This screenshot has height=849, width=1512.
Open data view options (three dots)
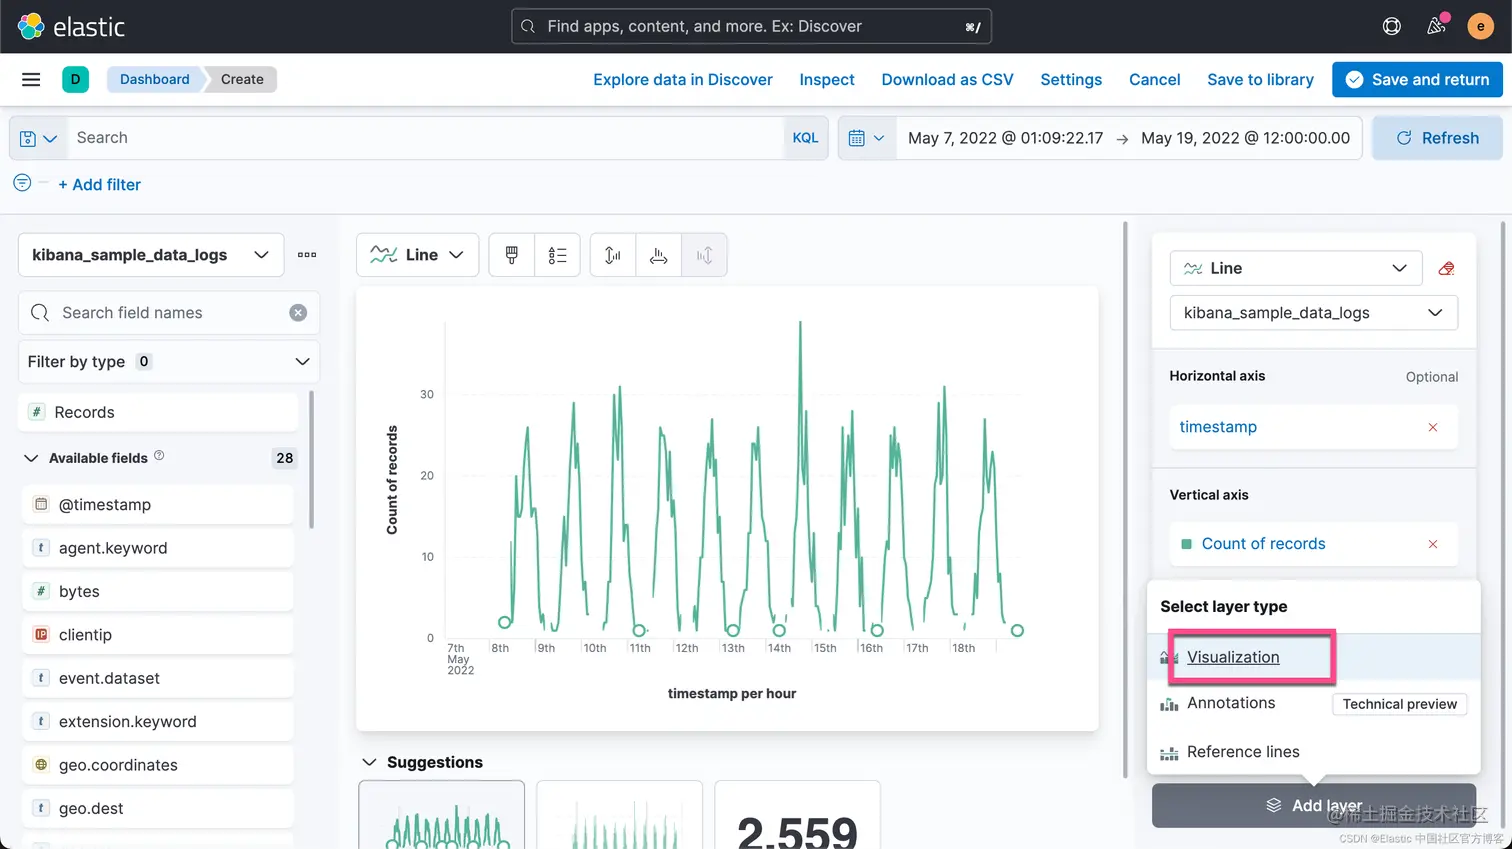point(307,255)
